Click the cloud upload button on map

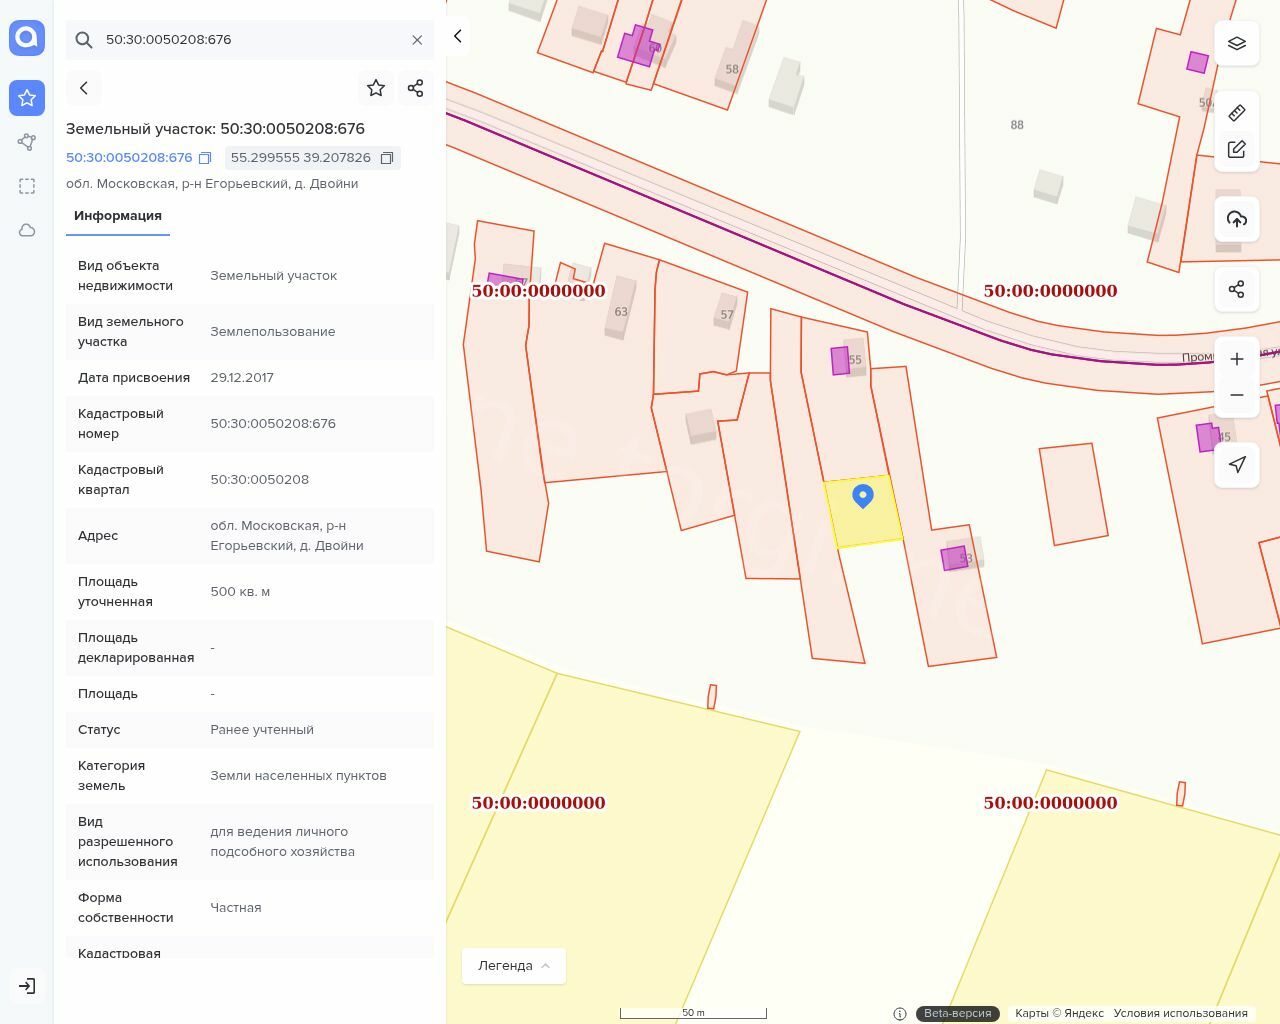point(1237,219)
